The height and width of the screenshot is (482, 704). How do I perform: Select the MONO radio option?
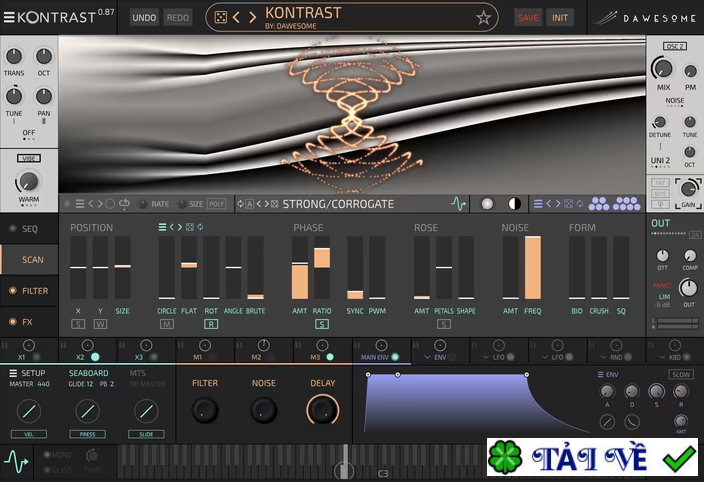pyautogui.click(x=47, y=455)
